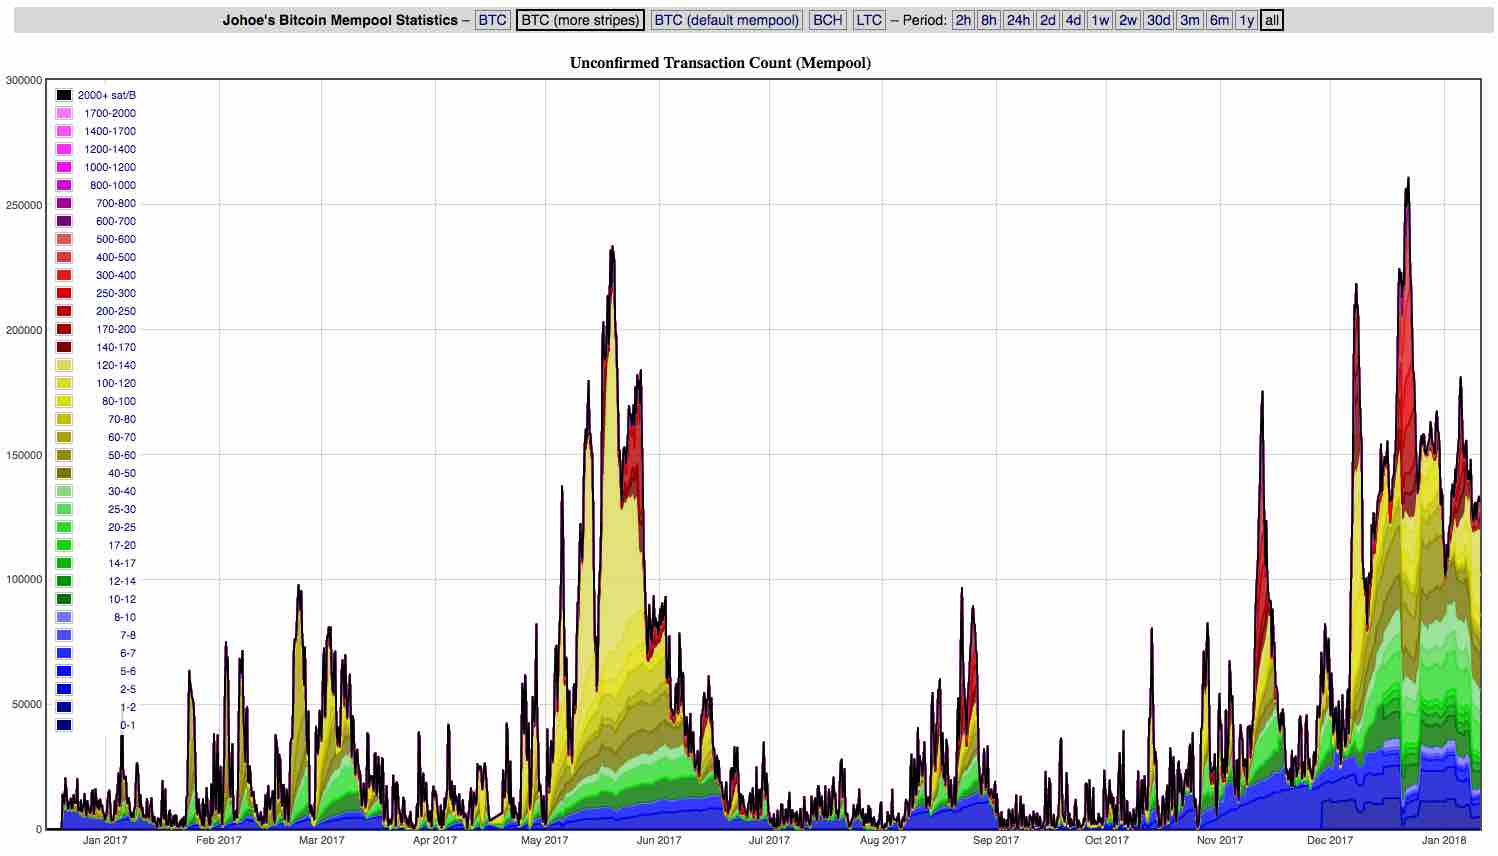Click the 100-120 legend swatch
Image resolution: width=1498 pixels, height=856 pixels.
click(x=64, y=383)
